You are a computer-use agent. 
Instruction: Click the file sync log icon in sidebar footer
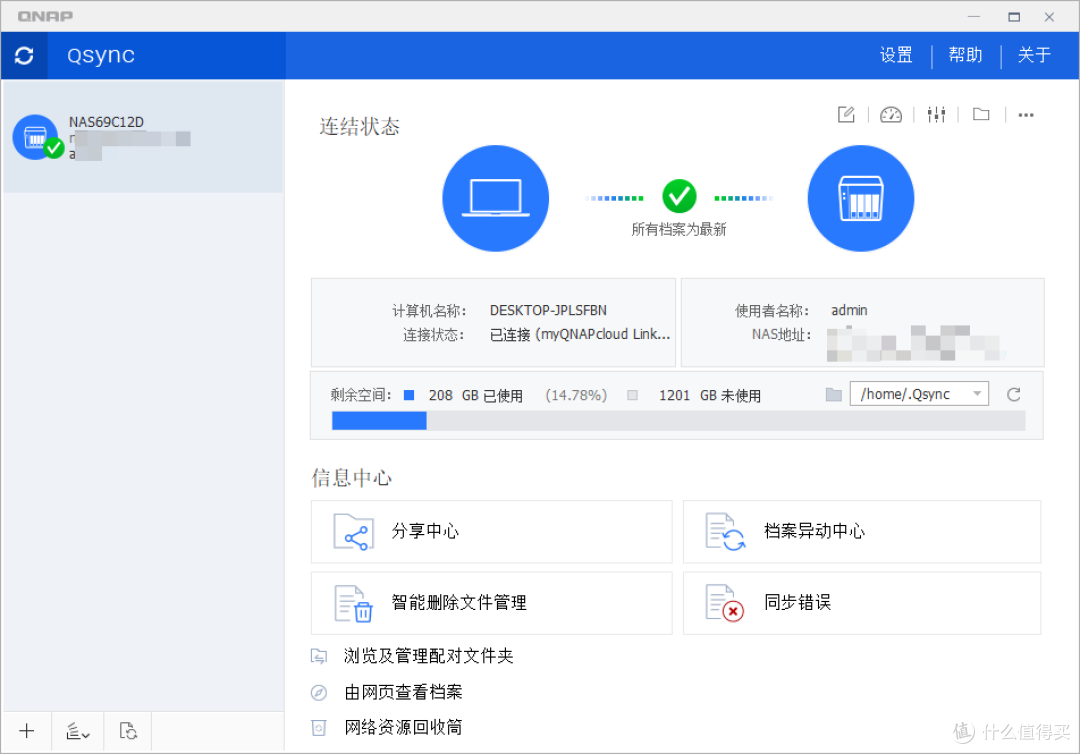(x=128, y=731)
